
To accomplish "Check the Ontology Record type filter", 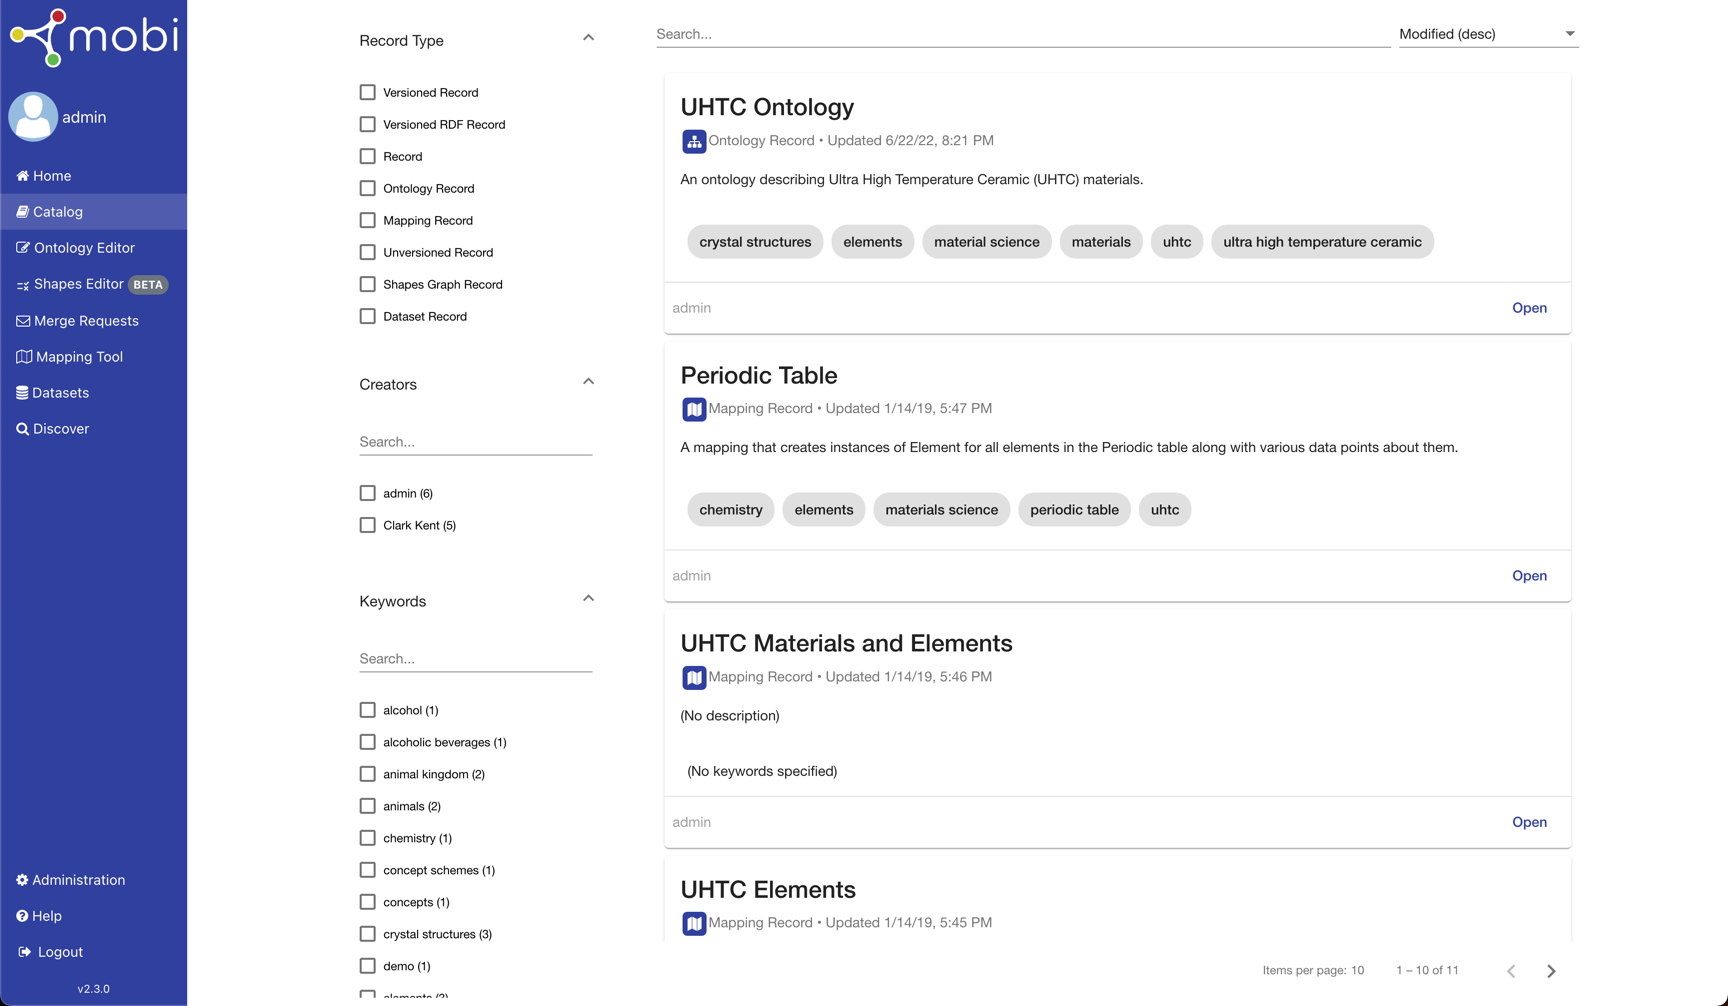I will coord(367,188).
